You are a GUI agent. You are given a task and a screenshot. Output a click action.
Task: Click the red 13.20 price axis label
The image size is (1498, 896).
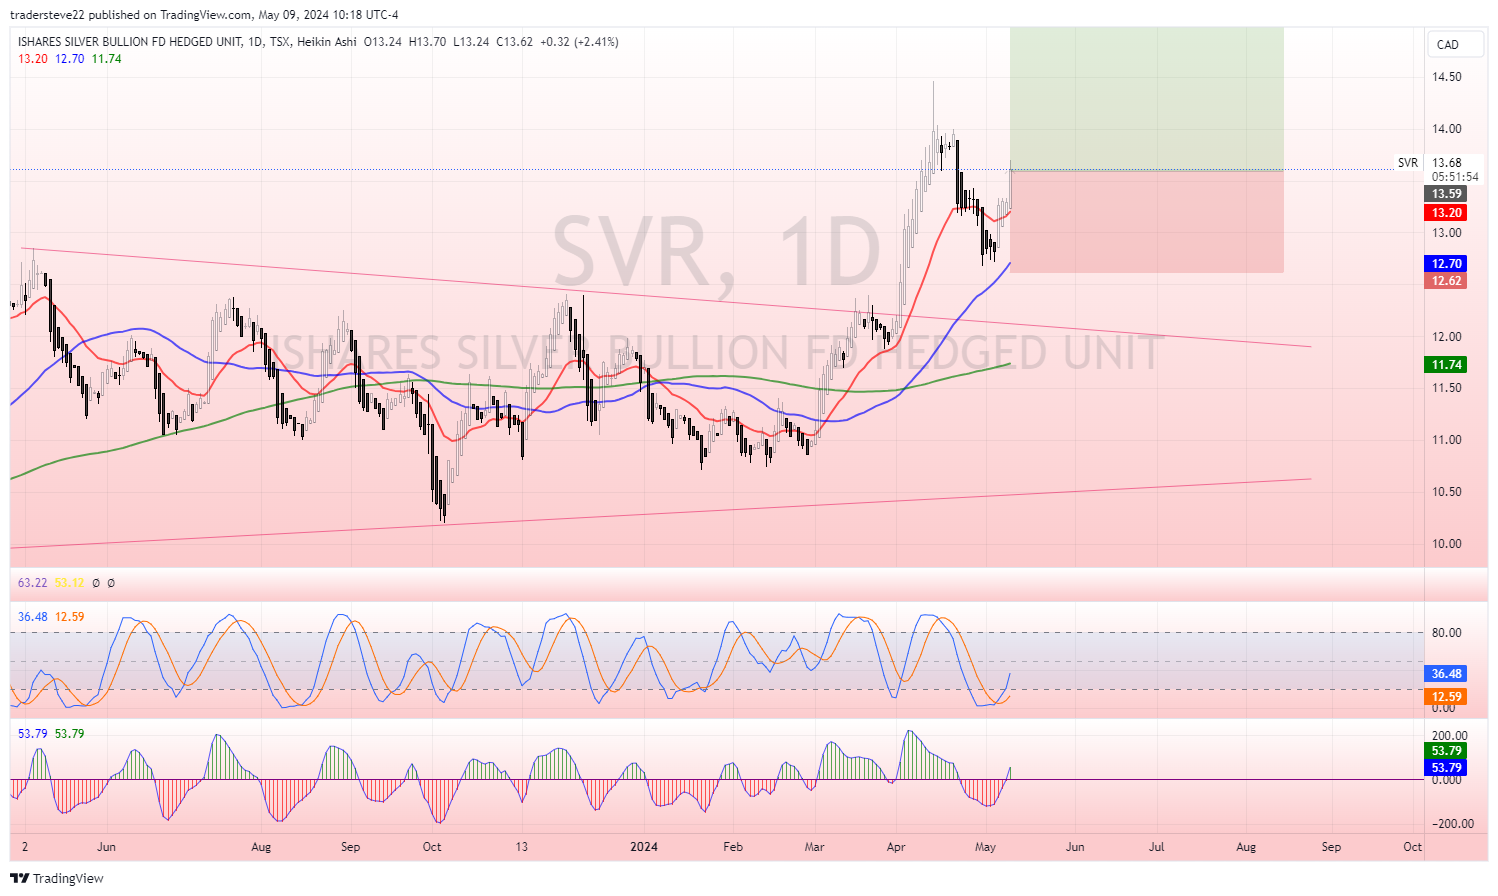pyautogui.click(x=1446, y=213)
